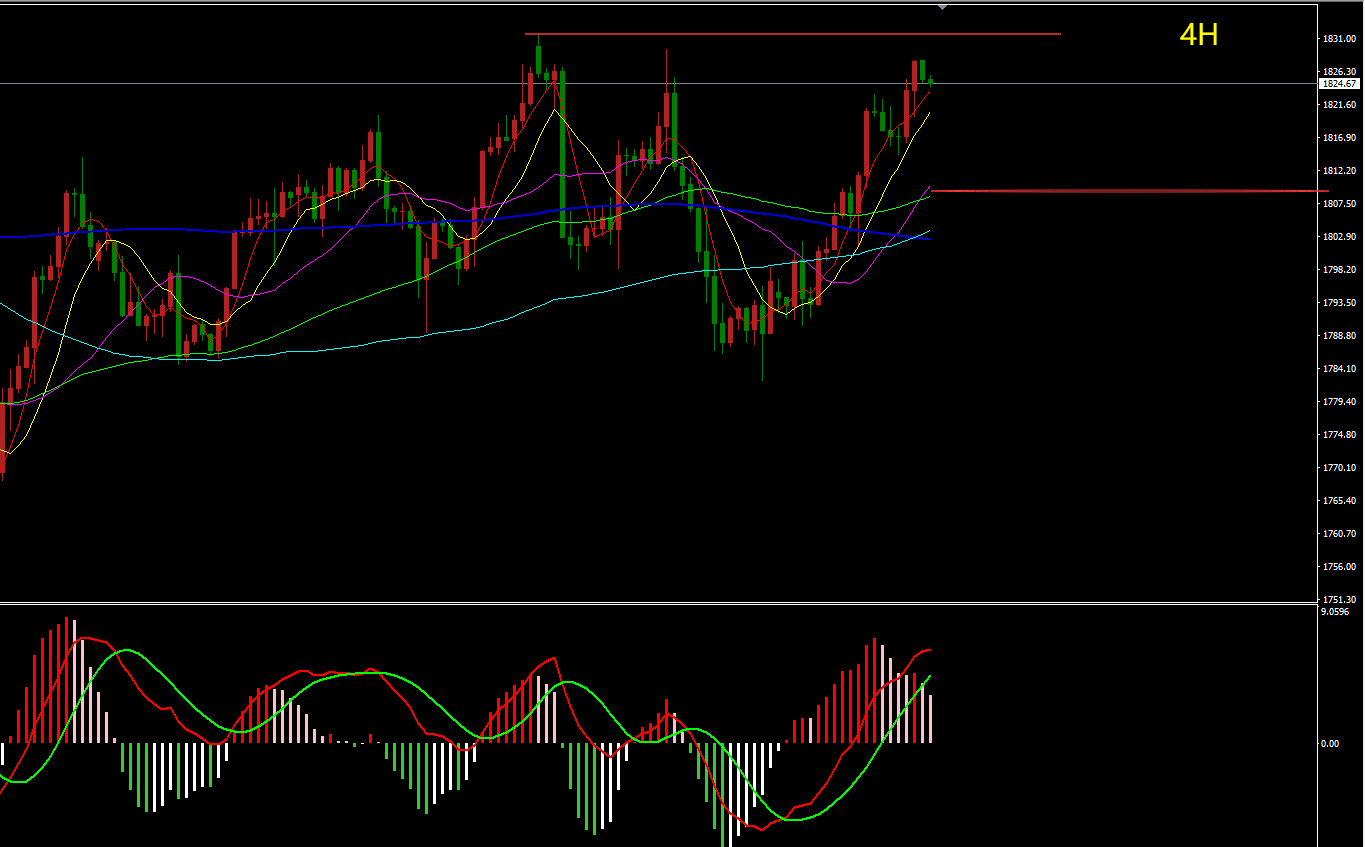Click the 1807.50 price axis label
This screenshot has width=1365, height=847.
(x=1339, y=204)
